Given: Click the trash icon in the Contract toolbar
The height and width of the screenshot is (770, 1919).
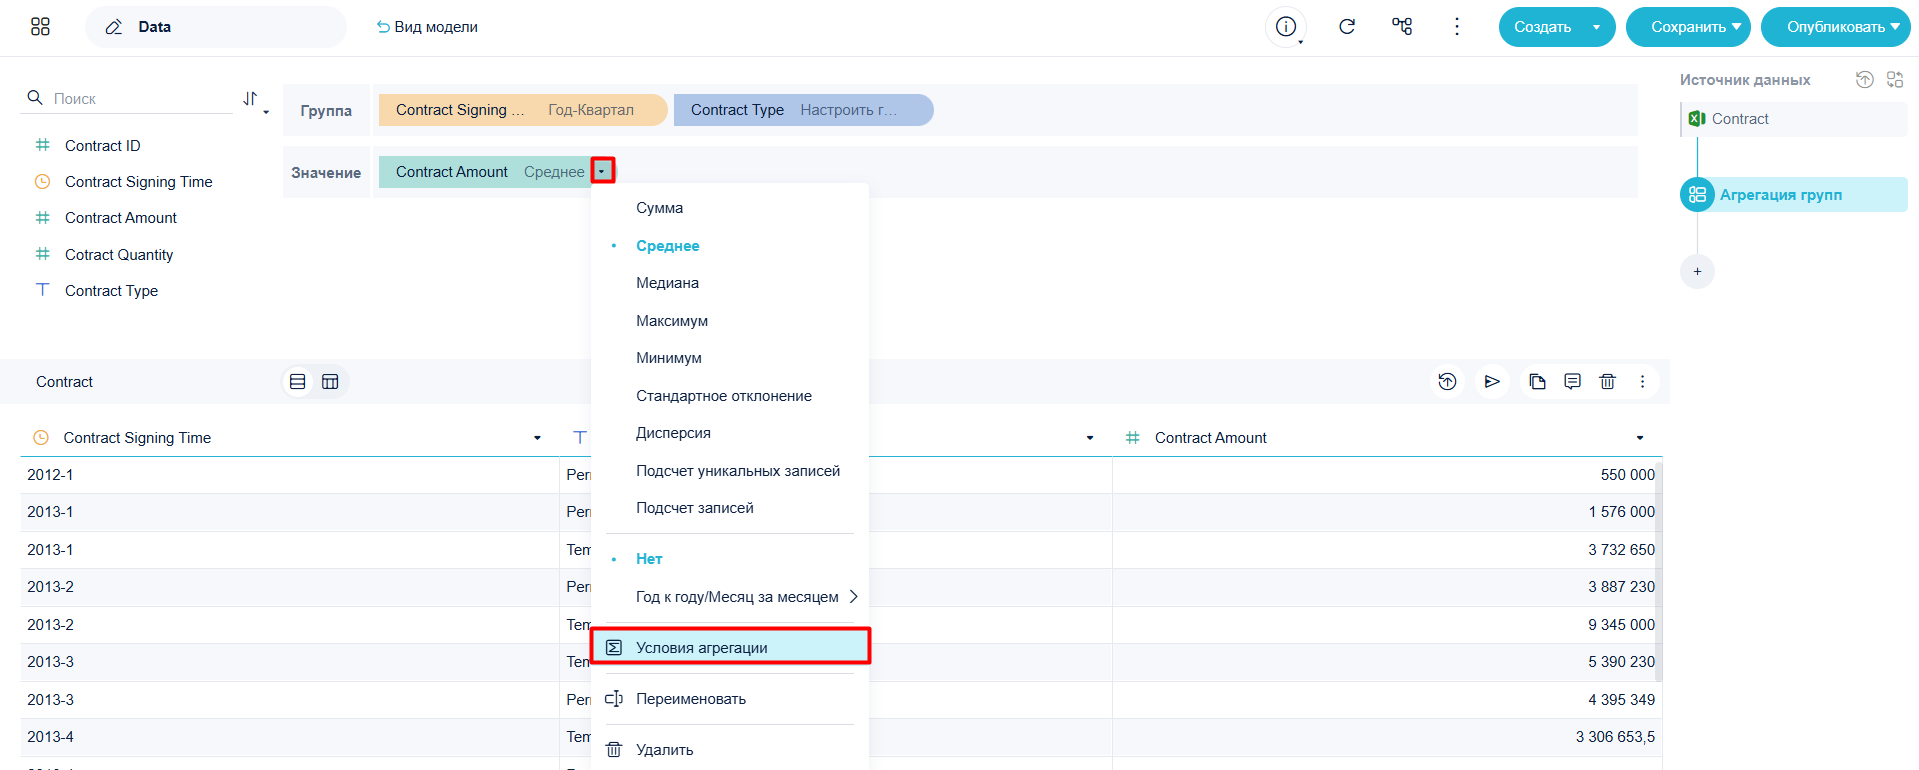Looking at the screenshot, I should [x=1607, y=381].
